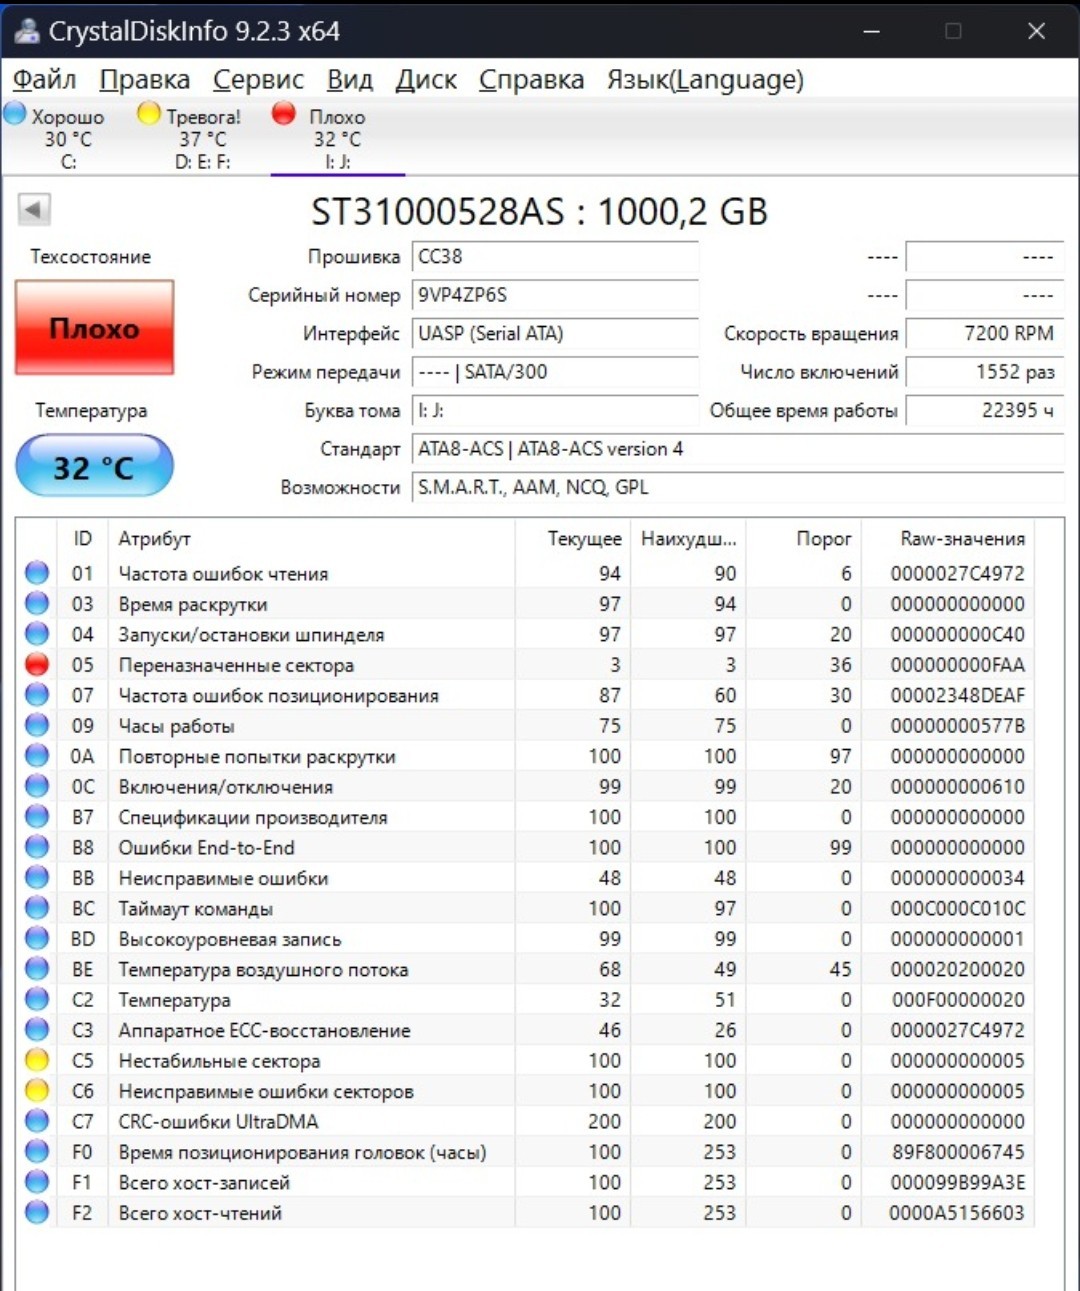Screen dimensions: 1080x1291
Task: Click the blue status icon for attribute B8
Action: (37, 847)
